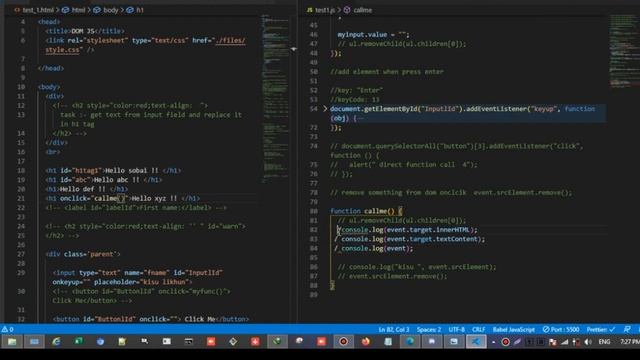
Task: Select callme in the right breadcrumb
Action: pos(362,10)
